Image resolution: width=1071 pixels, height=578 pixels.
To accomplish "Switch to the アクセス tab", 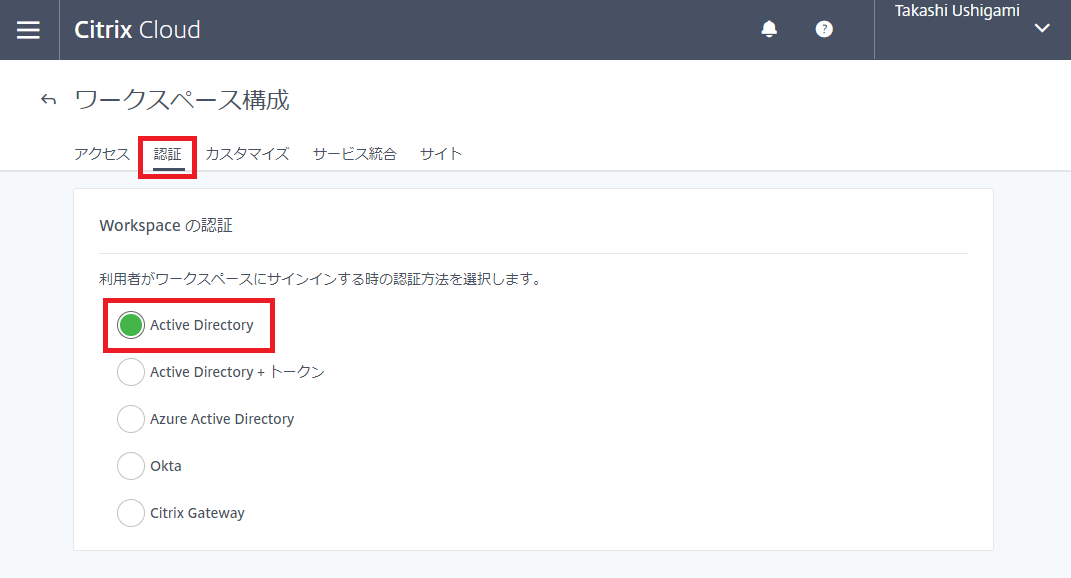I will pos(101,154).
